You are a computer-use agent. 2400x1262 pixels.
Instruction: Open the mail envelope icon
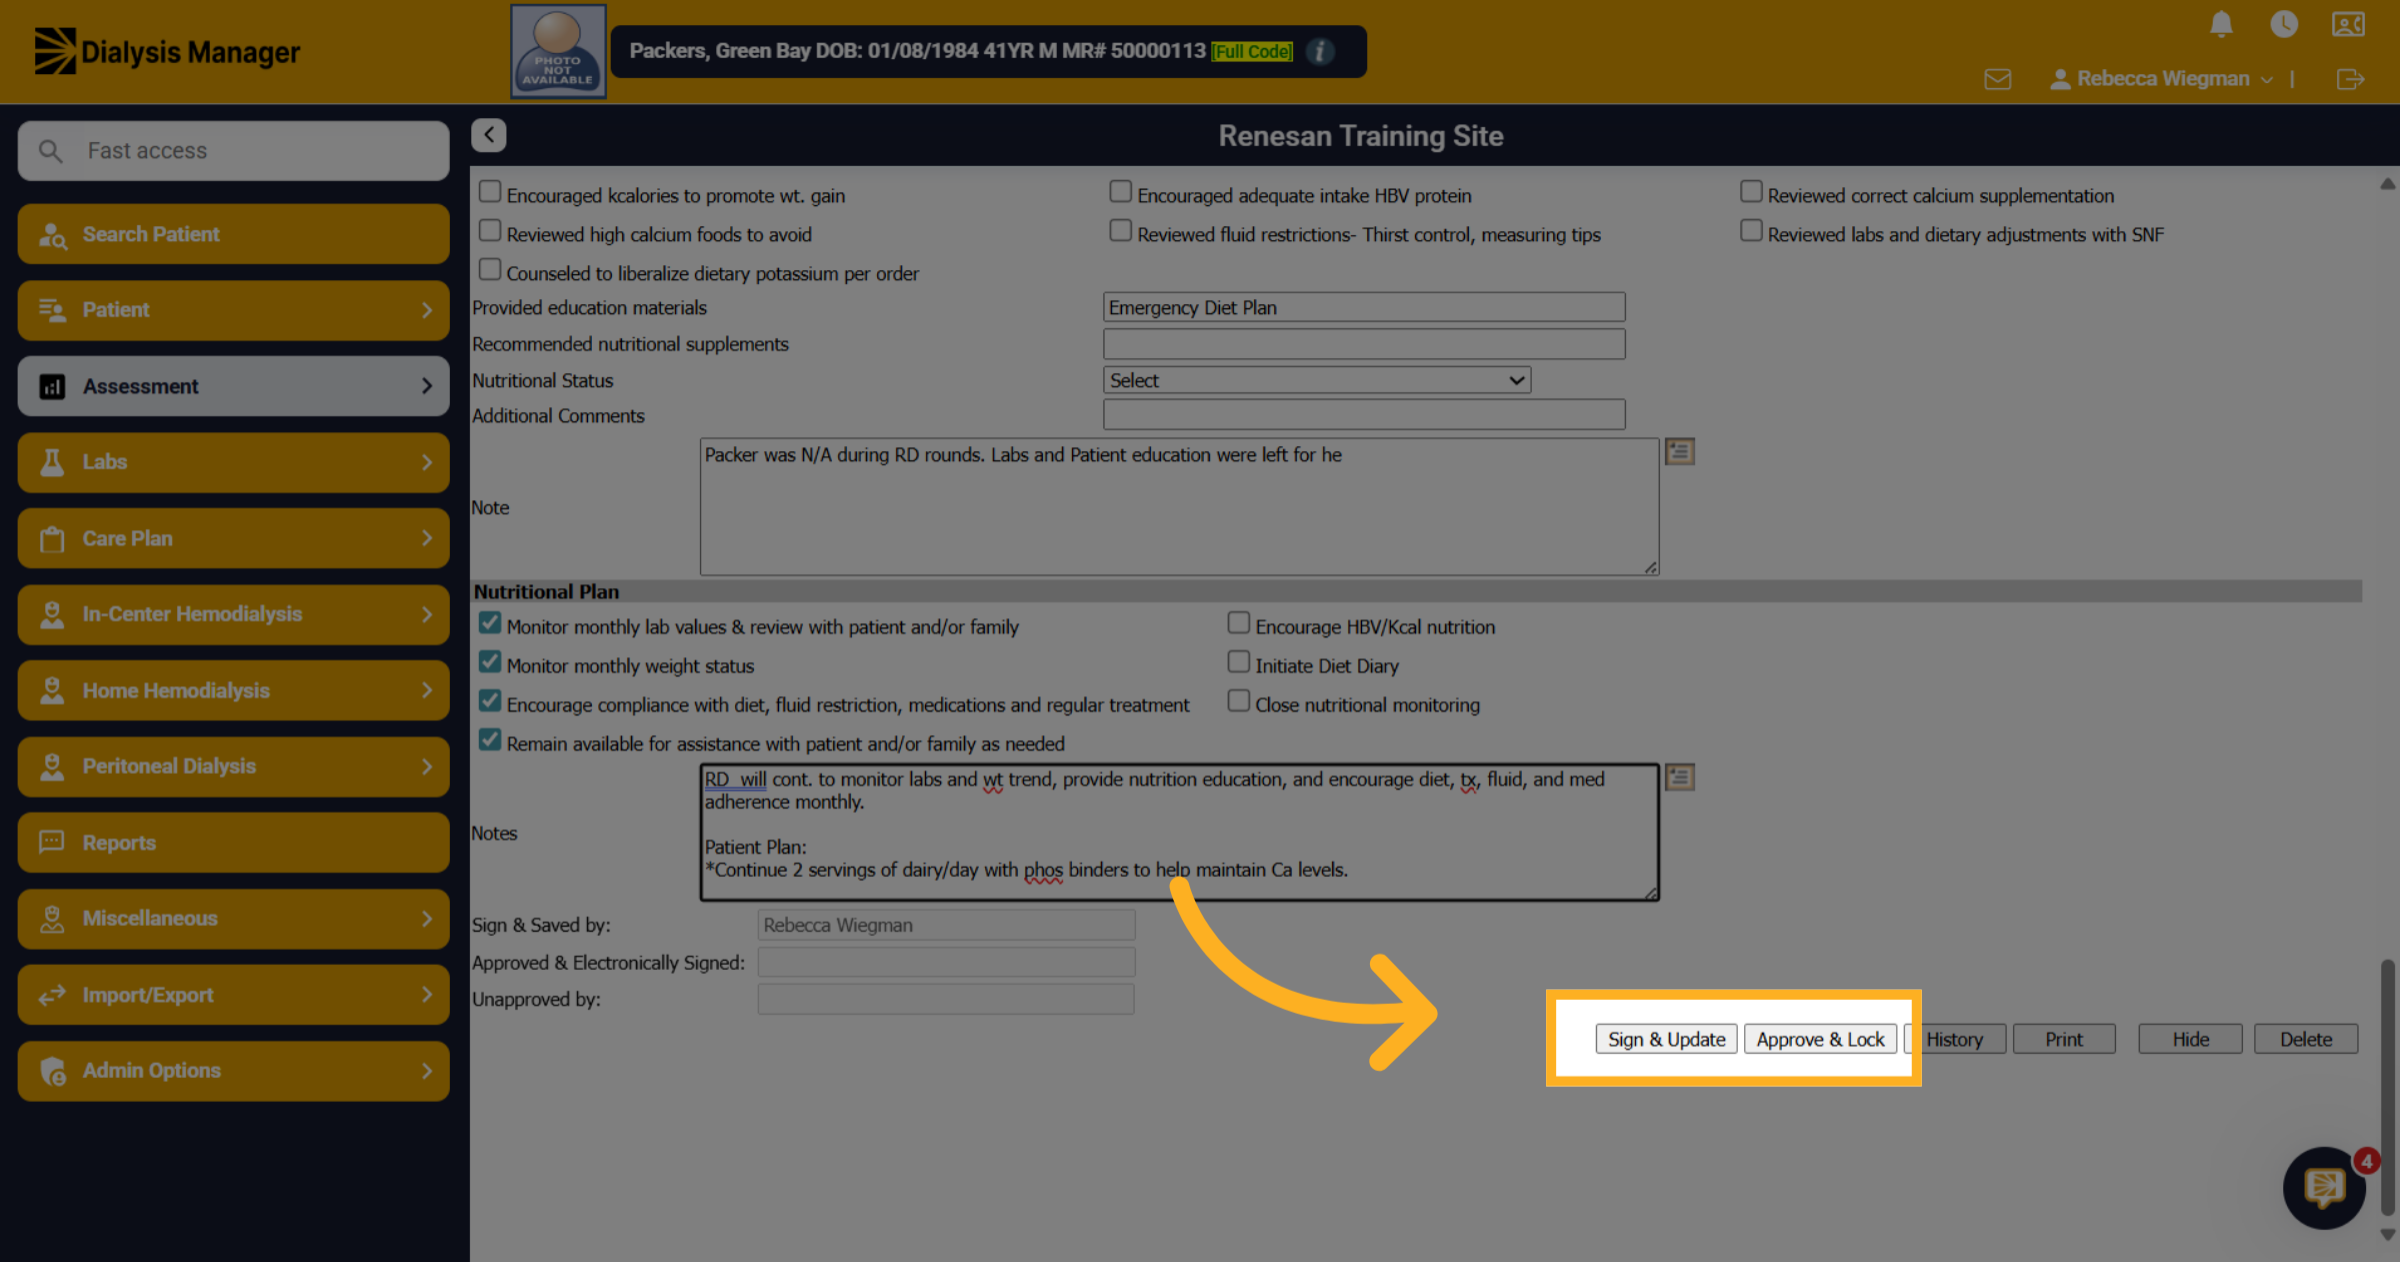[x=1998, y=79]
